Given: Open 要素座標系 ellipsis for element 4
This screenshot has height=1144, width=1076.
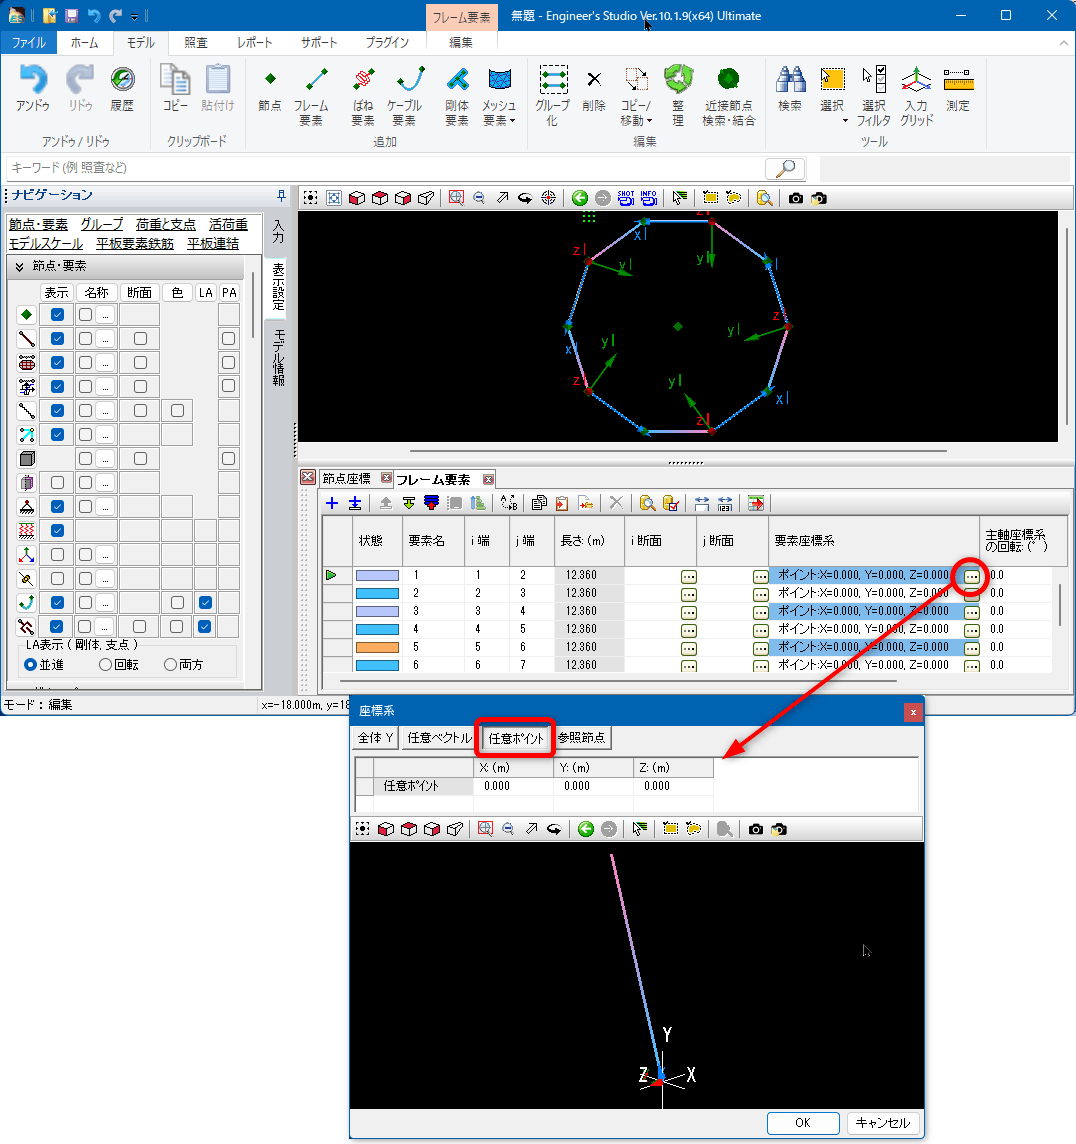Looking at the screenshot, I should (x=972, y=630).
